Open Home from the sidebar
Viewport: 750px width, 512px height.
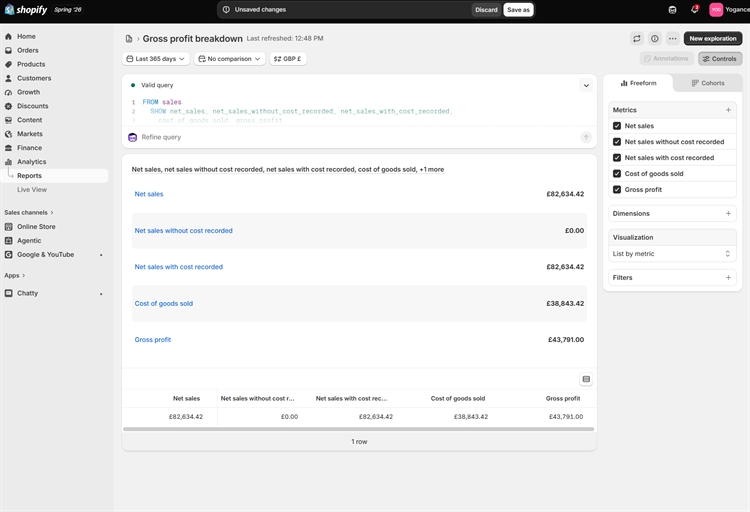coord(26,36)
